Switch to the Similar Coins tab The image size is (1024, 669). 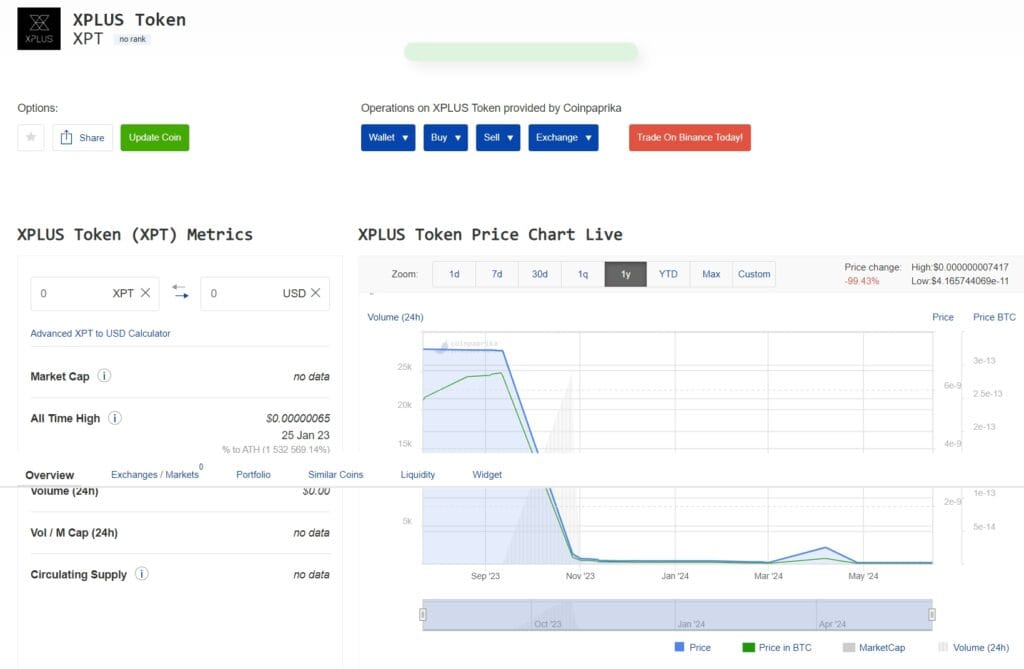[x=336, y=474]
